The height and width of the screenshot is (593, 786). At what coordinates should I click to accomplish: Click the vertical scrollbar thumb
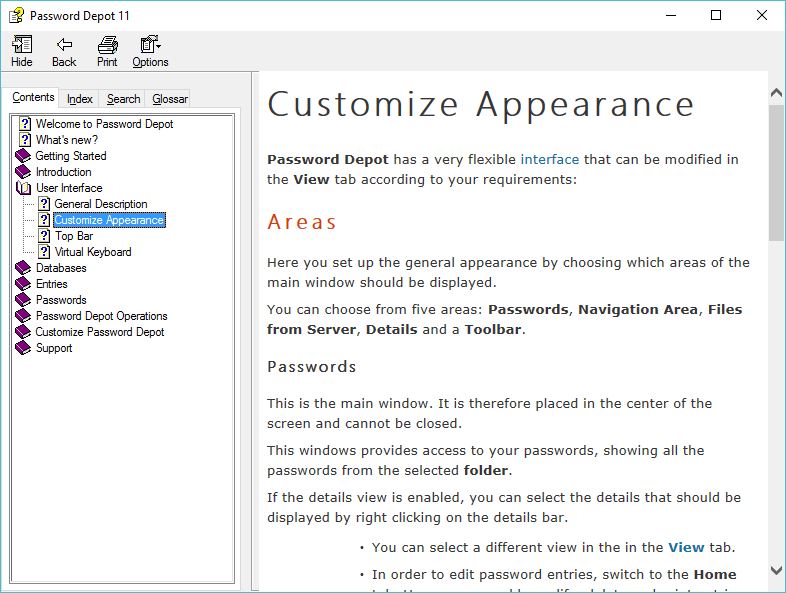click(776, 173)
